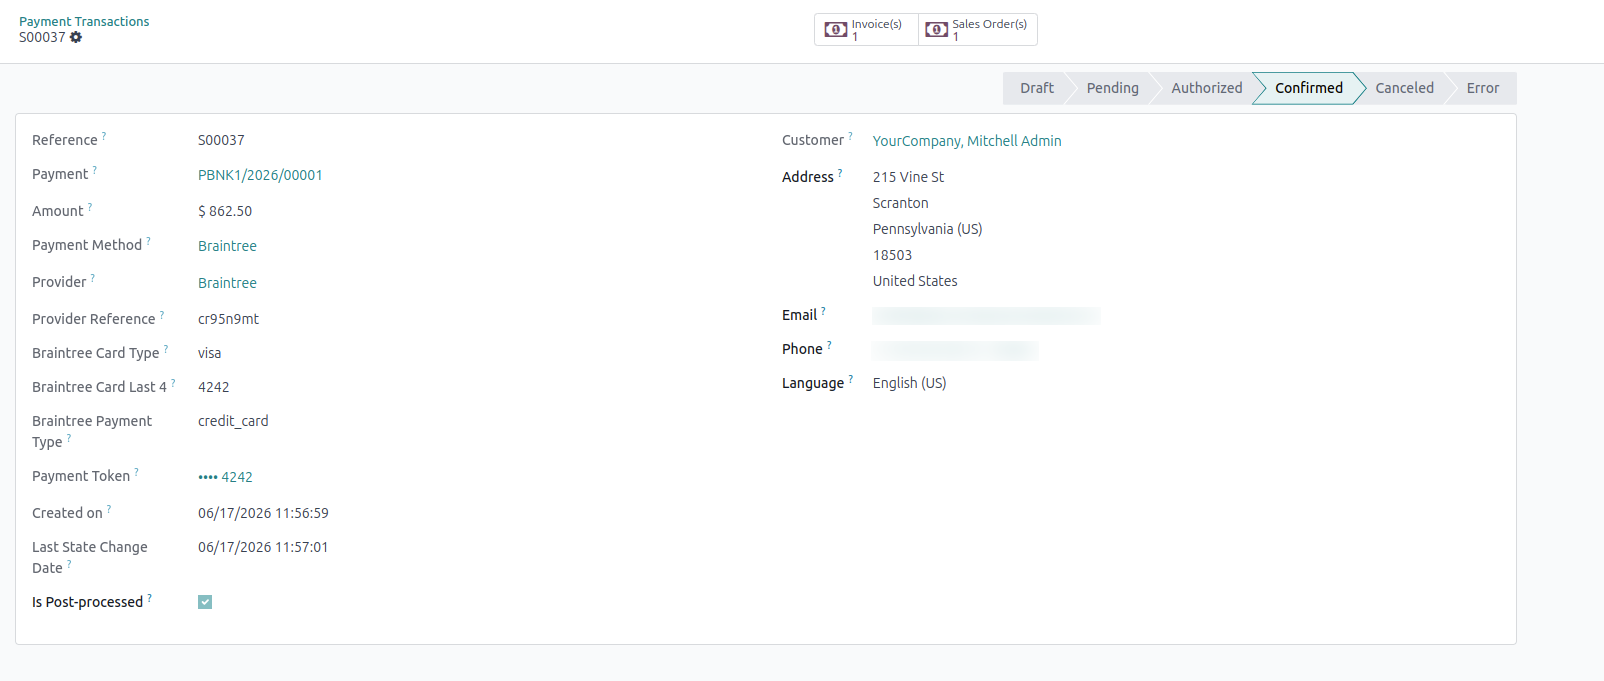Click the Invoice(s) money icon
Screen dimensions: 1604x681
tap(836, 30)
